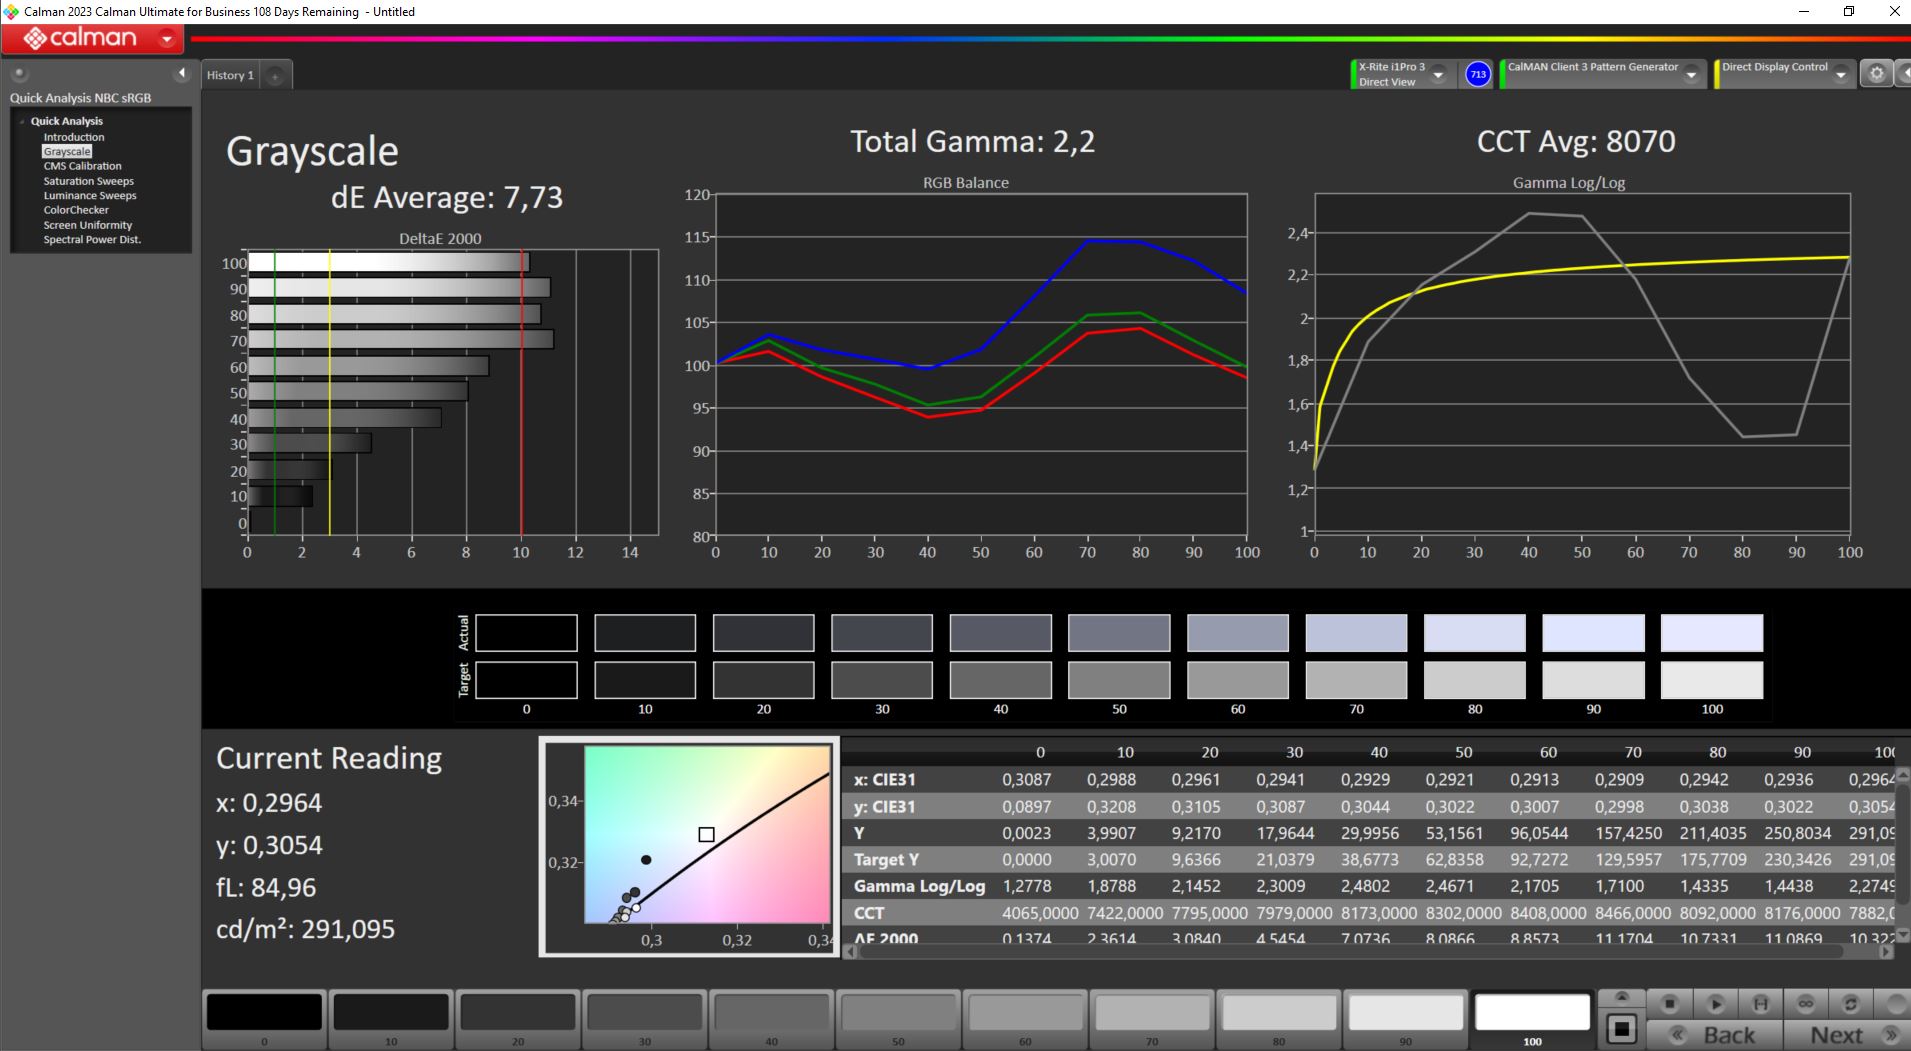
Task: Select Saturation Sweeps in the workflow tree
Action: point(88,181)
